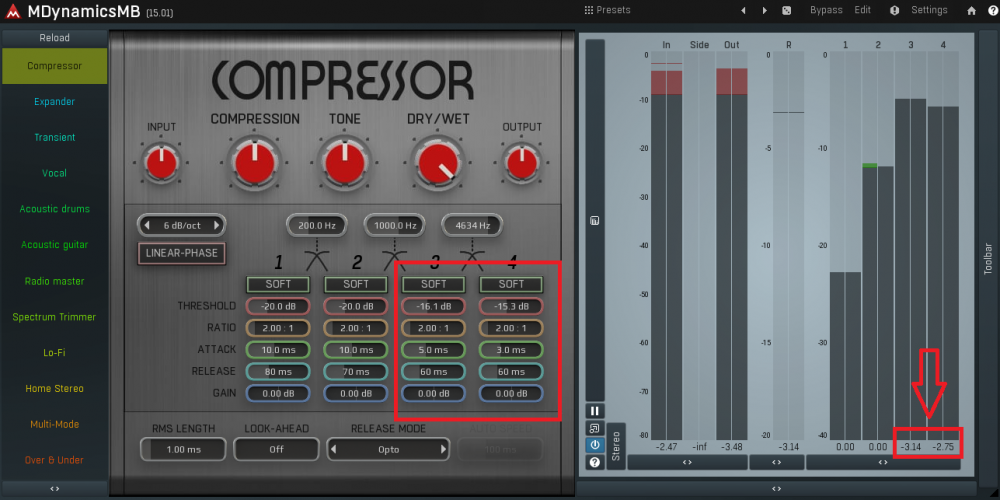This screenshot has width=1000, height=500.
Task: Open the meters help question icon
Action: (x=594, y=462)
